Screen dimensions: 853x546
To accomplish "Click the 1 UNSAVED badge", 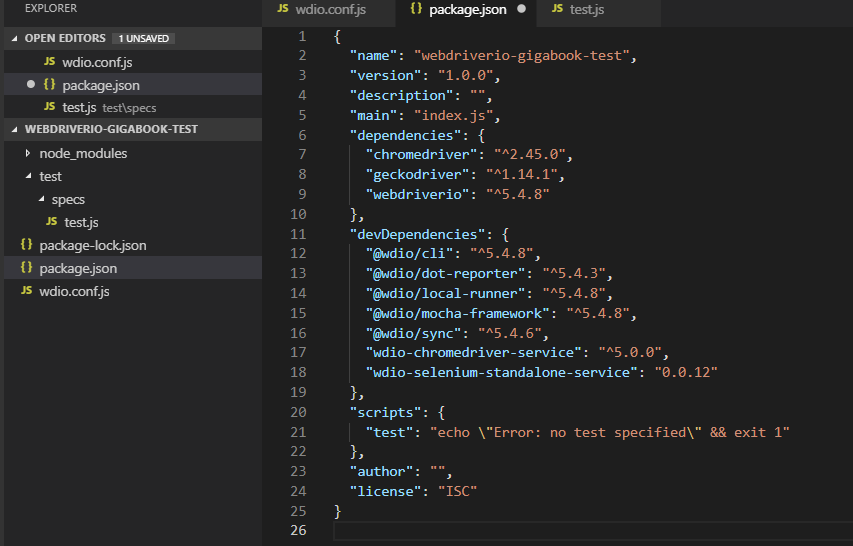I will pyautogui.click(x=144, y=39).
